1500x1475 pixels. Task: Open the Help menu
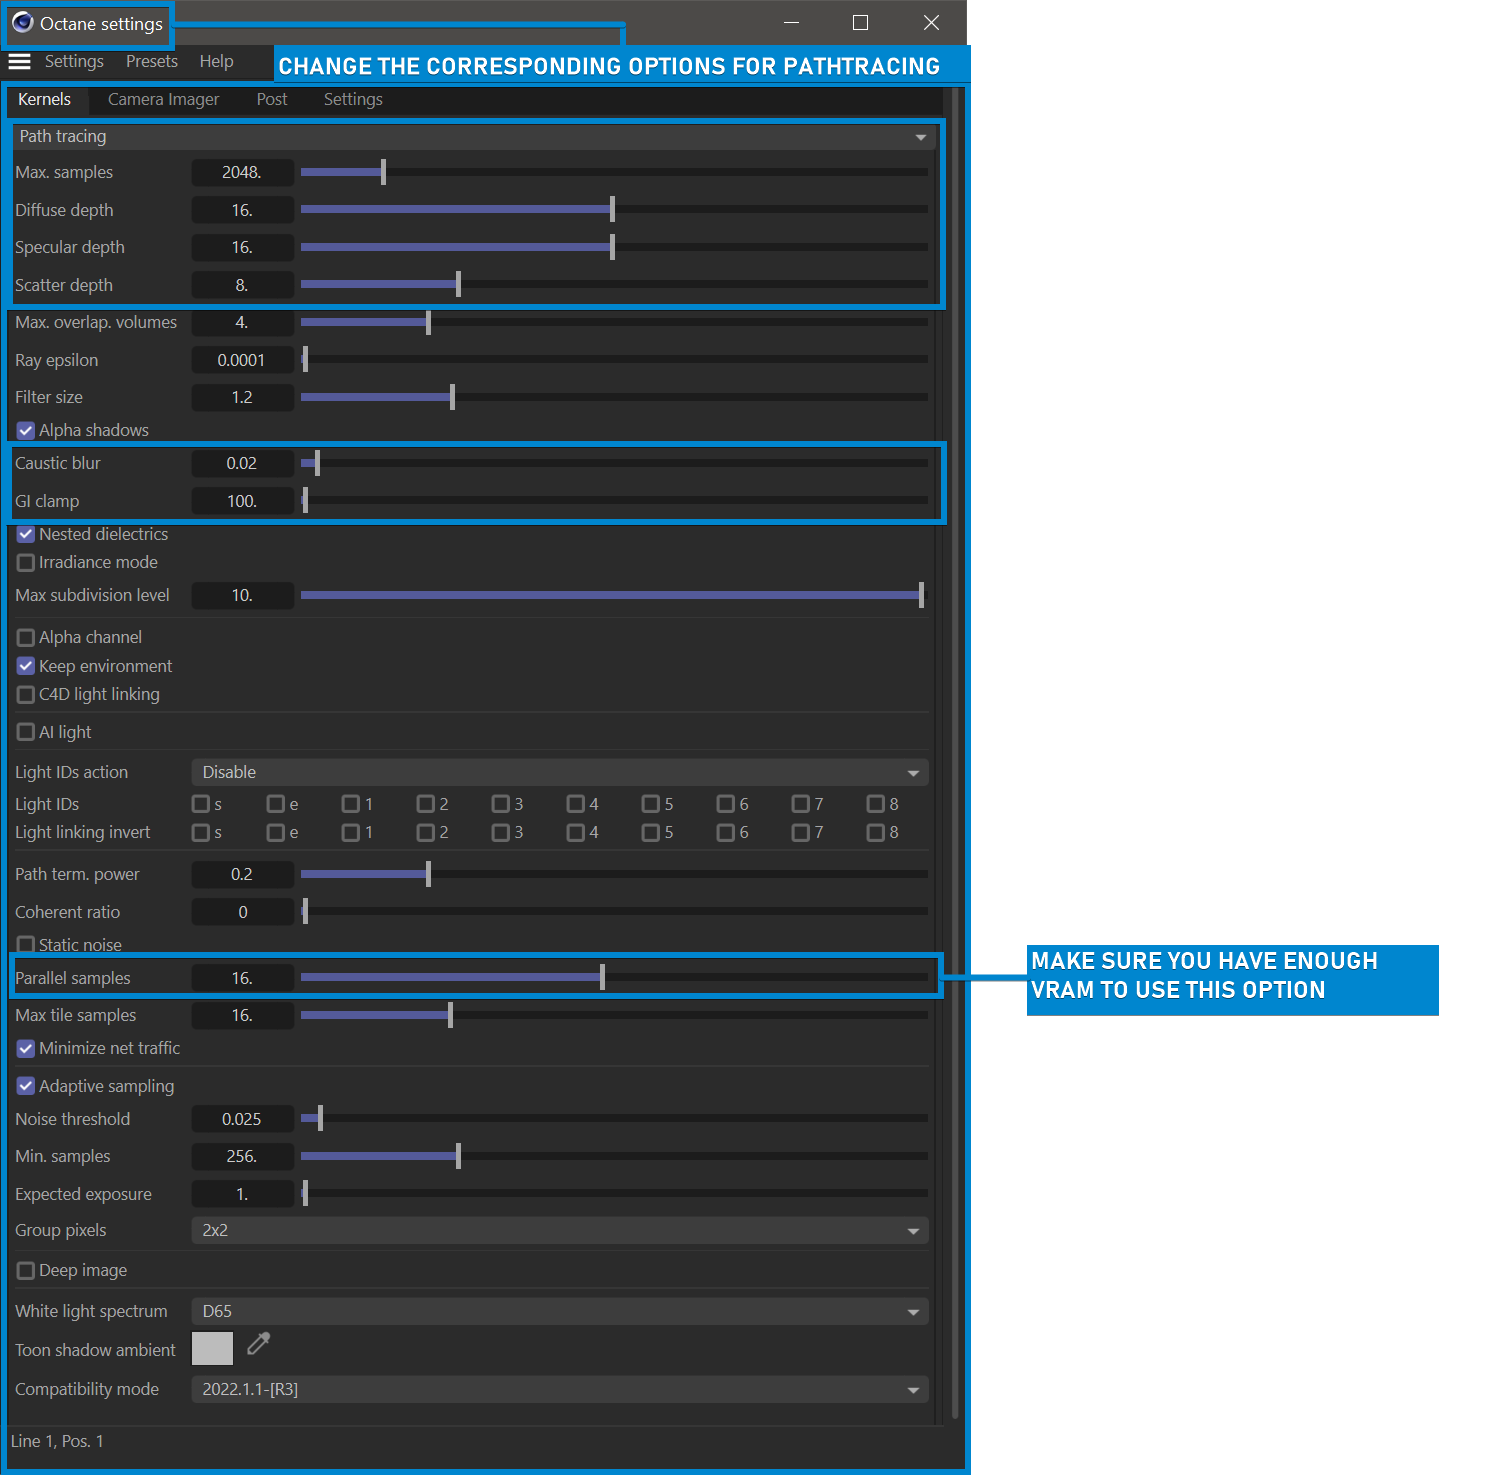[216, 62]
